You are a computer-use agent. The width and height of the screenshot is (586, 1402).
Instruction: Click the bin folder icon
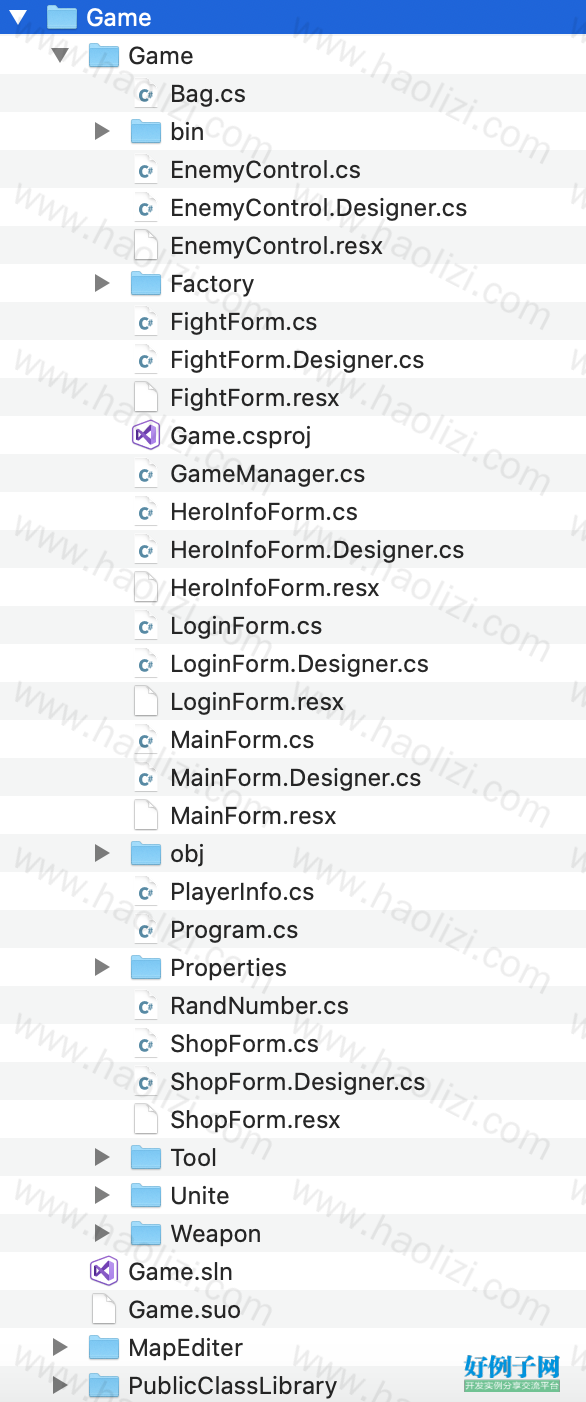[146, 131]
